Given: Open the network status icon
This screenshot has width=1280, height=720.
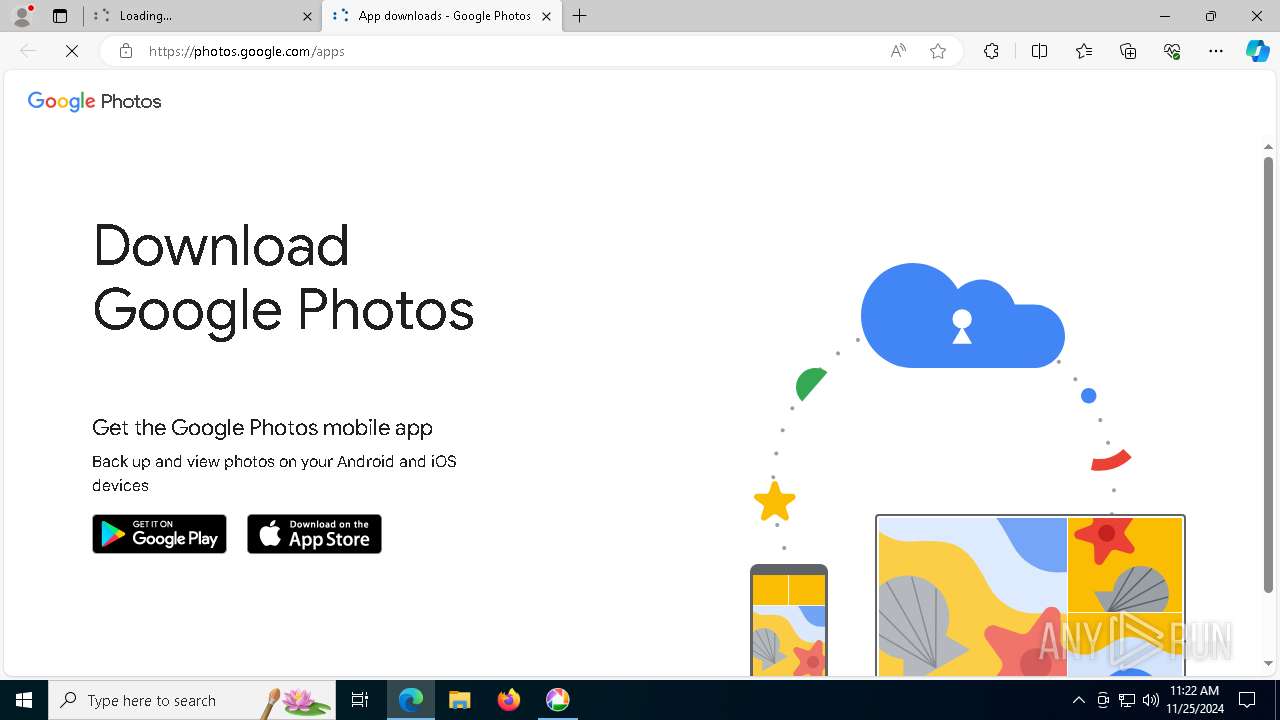Looking at the screenshot, I should (1127, 700).
